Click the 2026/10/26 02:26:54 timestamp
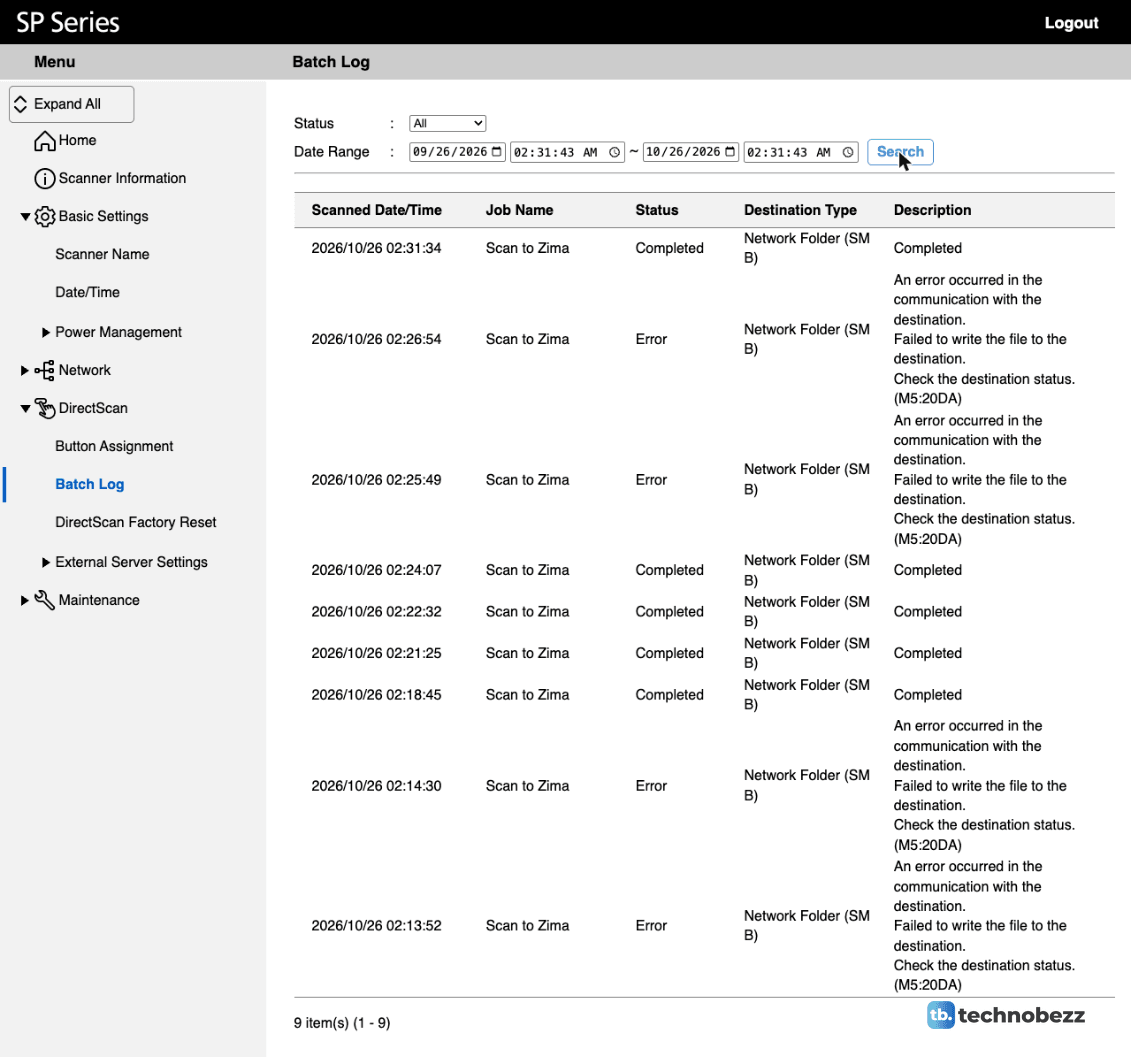Image resolution: width=1131 pixels, height=1064 pixels. [x=377, y=339]
